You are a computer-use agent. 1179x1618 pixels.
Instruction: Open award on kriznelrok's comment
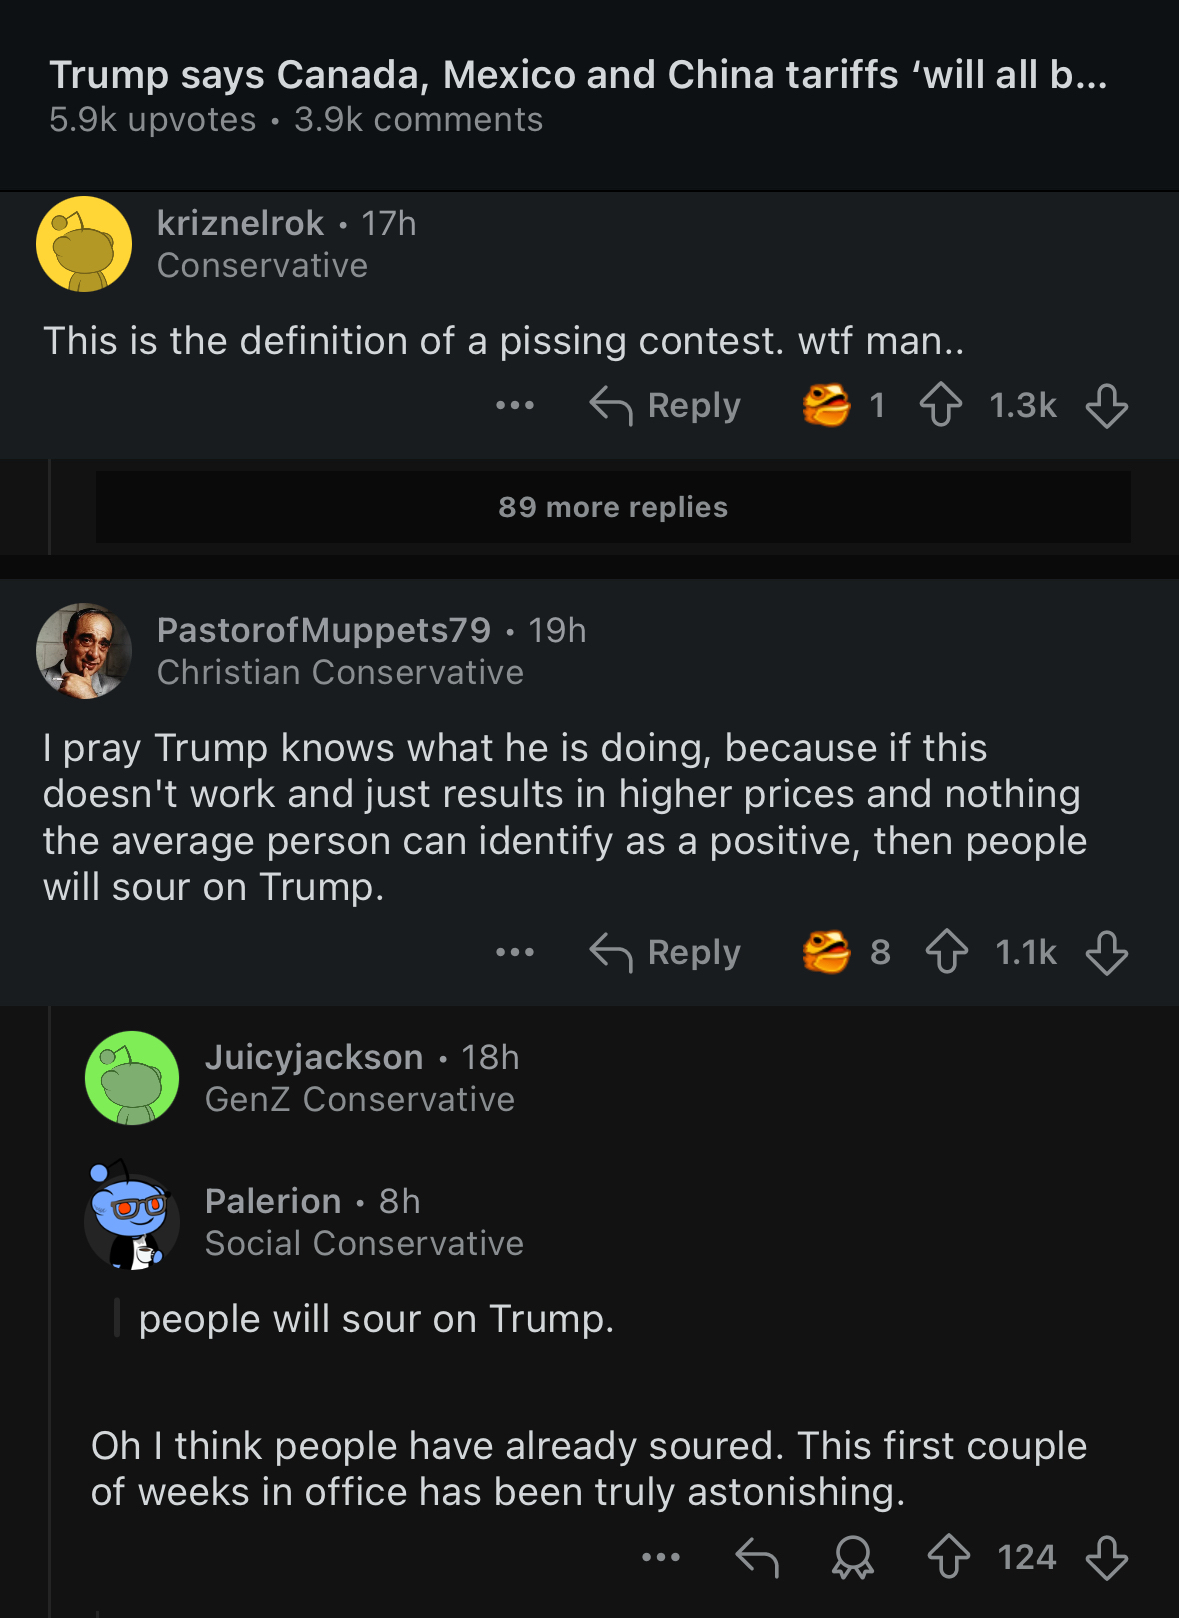coord(826,406)
